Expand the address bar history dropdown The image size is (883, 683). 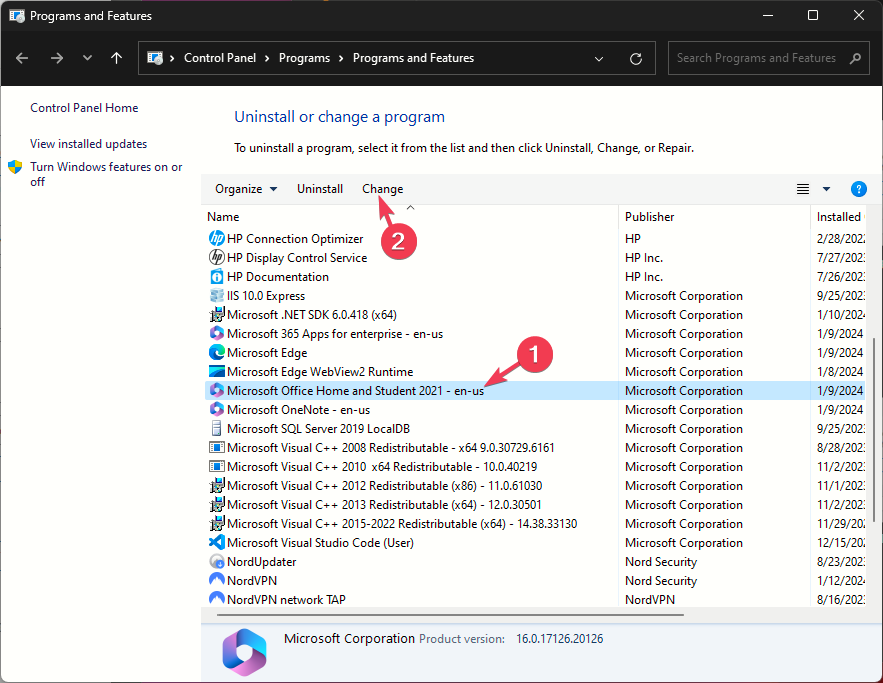pos(599,58)
